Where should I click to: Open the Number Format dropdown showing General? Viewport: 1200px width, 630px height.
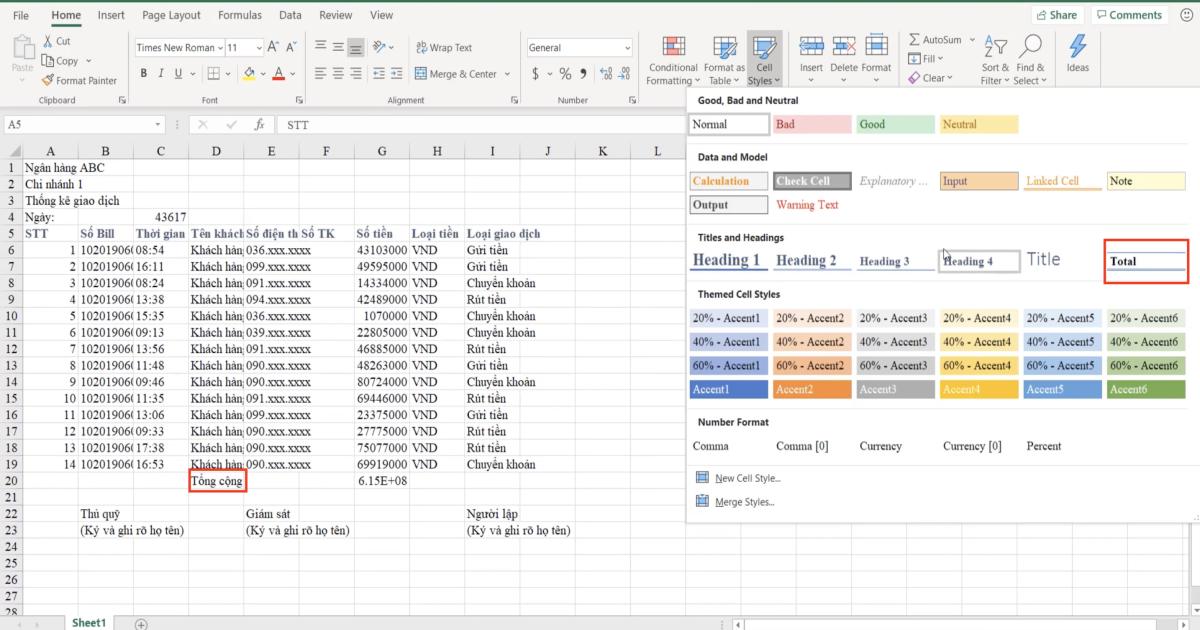[x=627, y=47]
